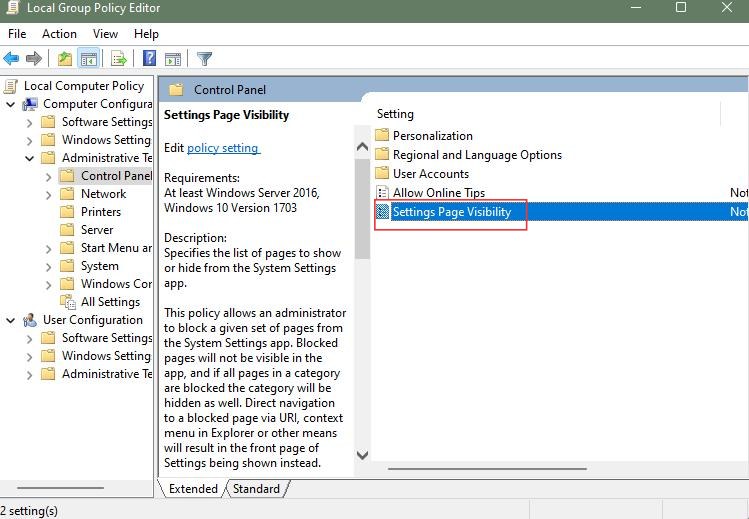The height and width of the screenshot is (519, 749).
Task: Expand Windows Settings under Computer Configuration
Action: [x=30, y=141]
